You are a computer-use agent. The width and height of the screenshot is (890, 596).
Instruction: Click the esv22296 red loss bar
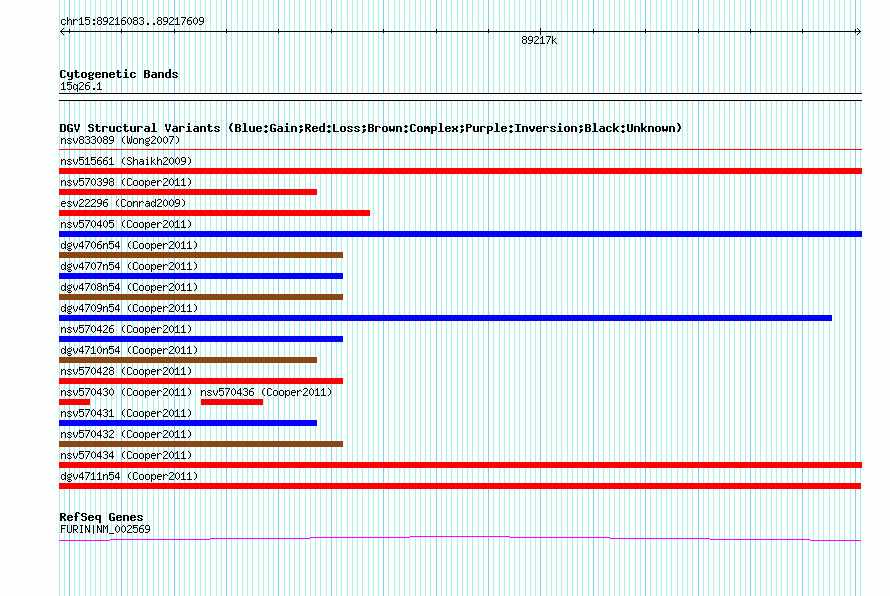pyautogui.click(x=215, y=213)
